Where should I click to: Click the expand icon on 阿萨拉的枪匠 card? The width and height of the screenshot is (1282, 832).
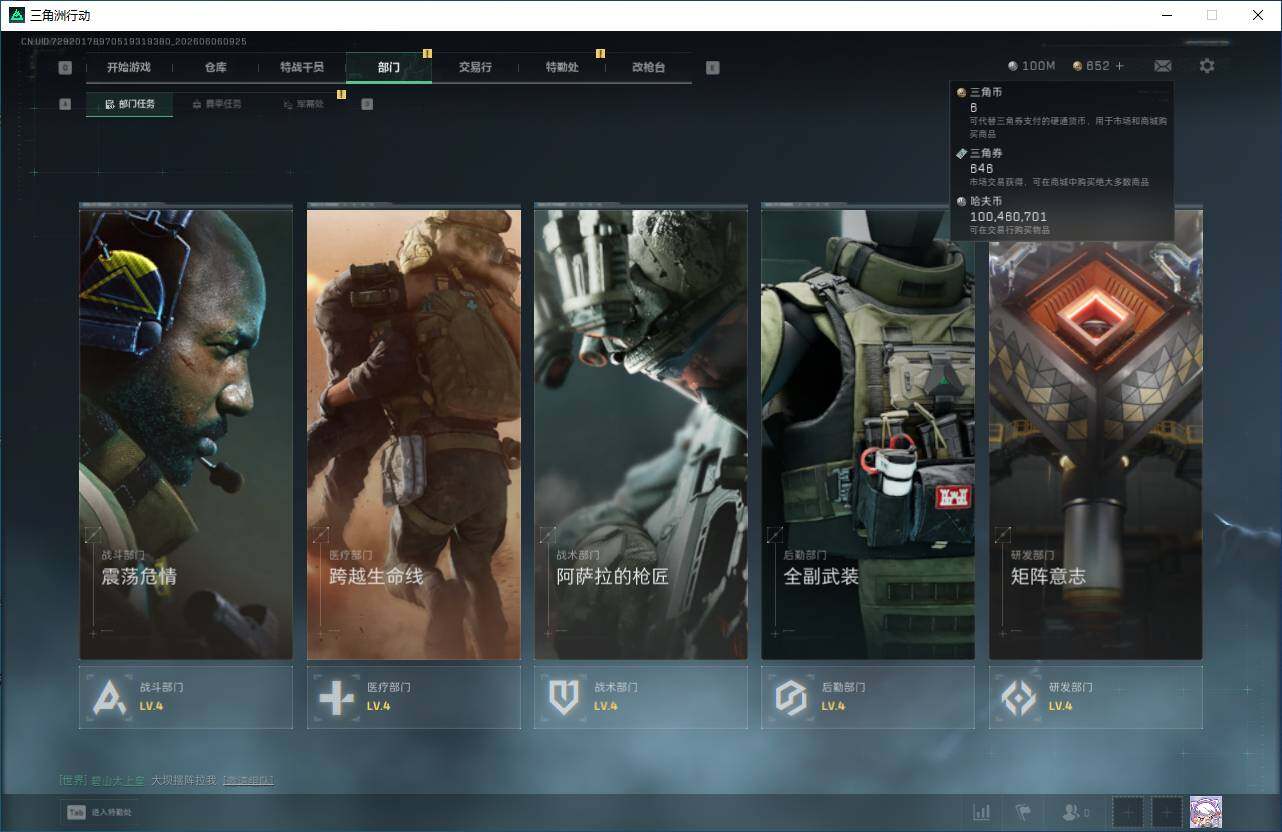[x=547, y=535]
